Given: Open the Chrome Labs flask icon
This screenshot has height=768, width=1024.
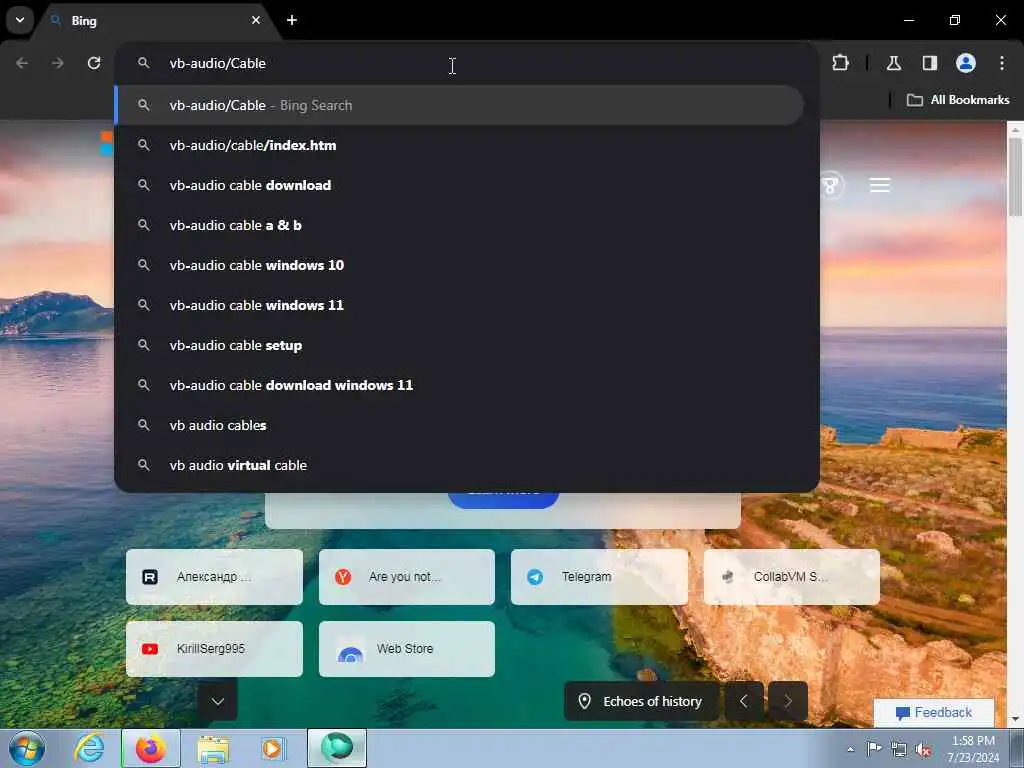Looking at the screenshot, I should coord(893,63).
